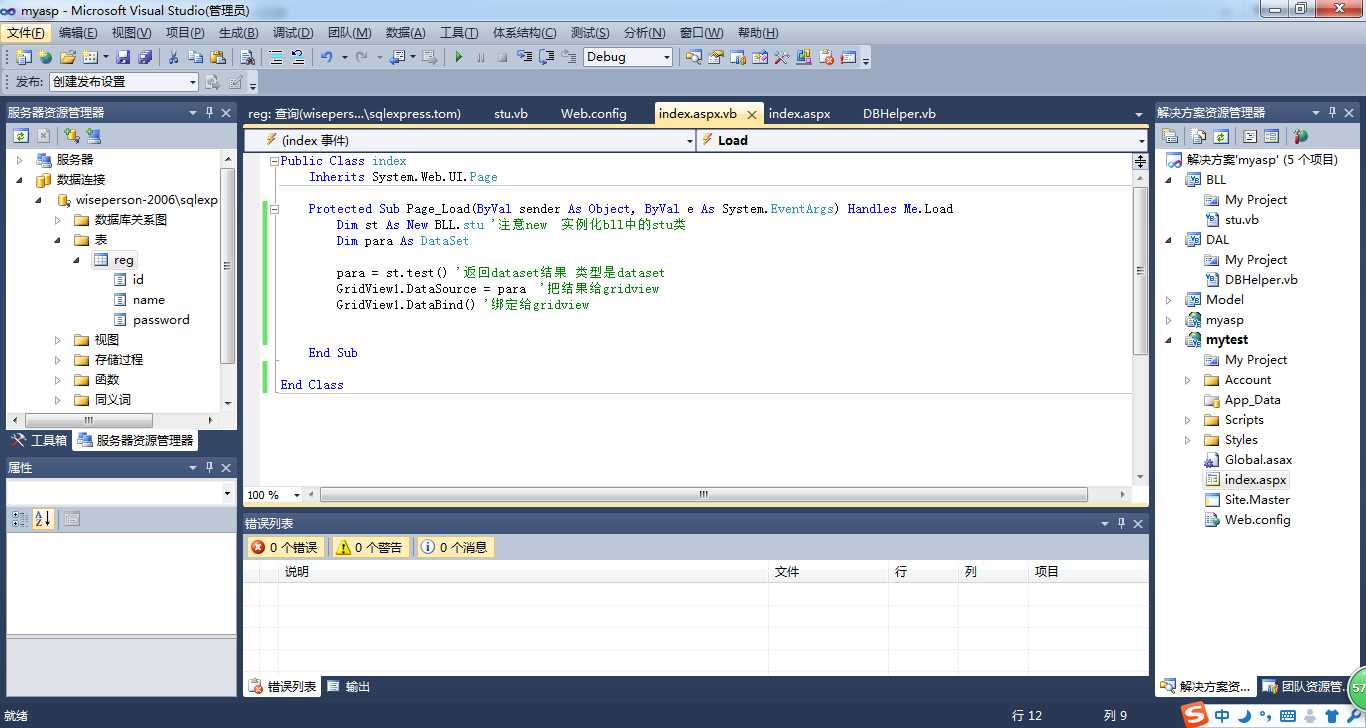Viewport: 1366px width, 728px height.
Task: Open the Toolbox via the hammer-wrench icon
Action: [x=781, y=57]
